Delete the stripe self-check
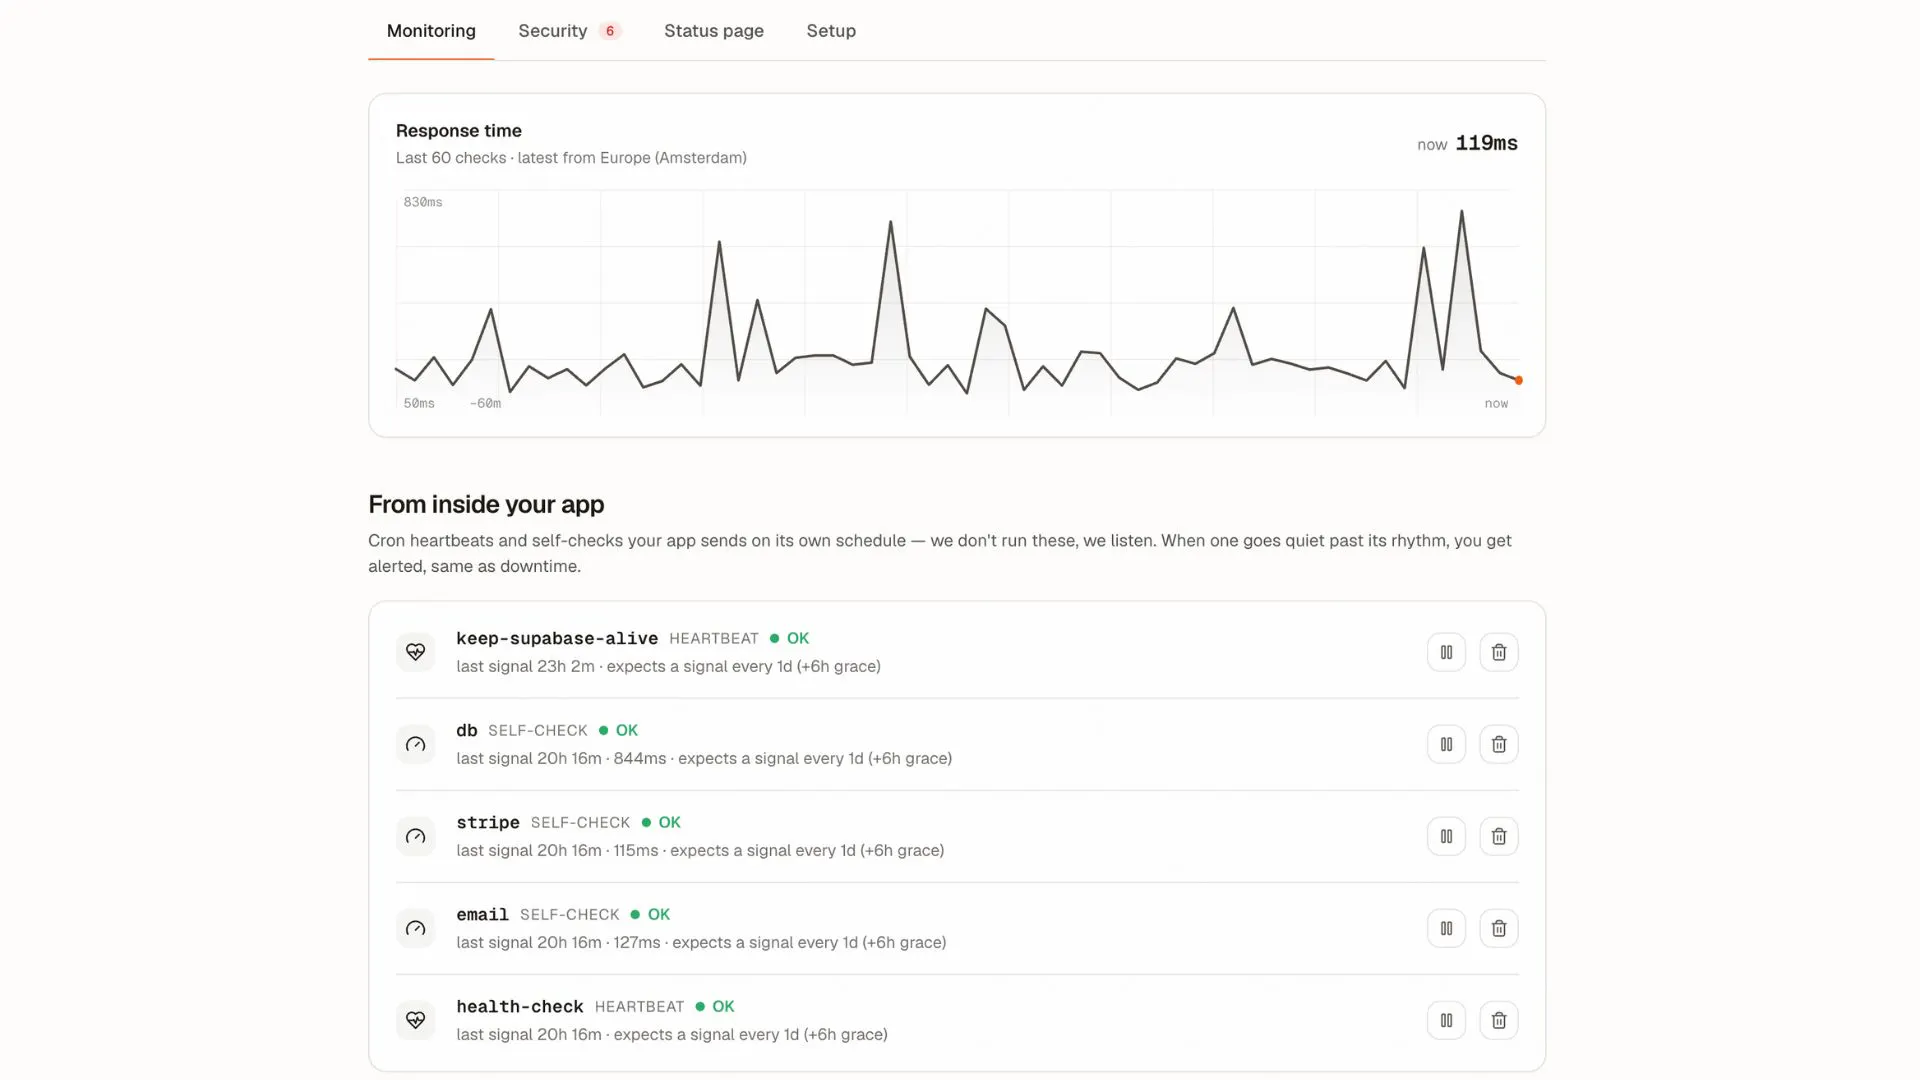 click(x=1498, y=836)
